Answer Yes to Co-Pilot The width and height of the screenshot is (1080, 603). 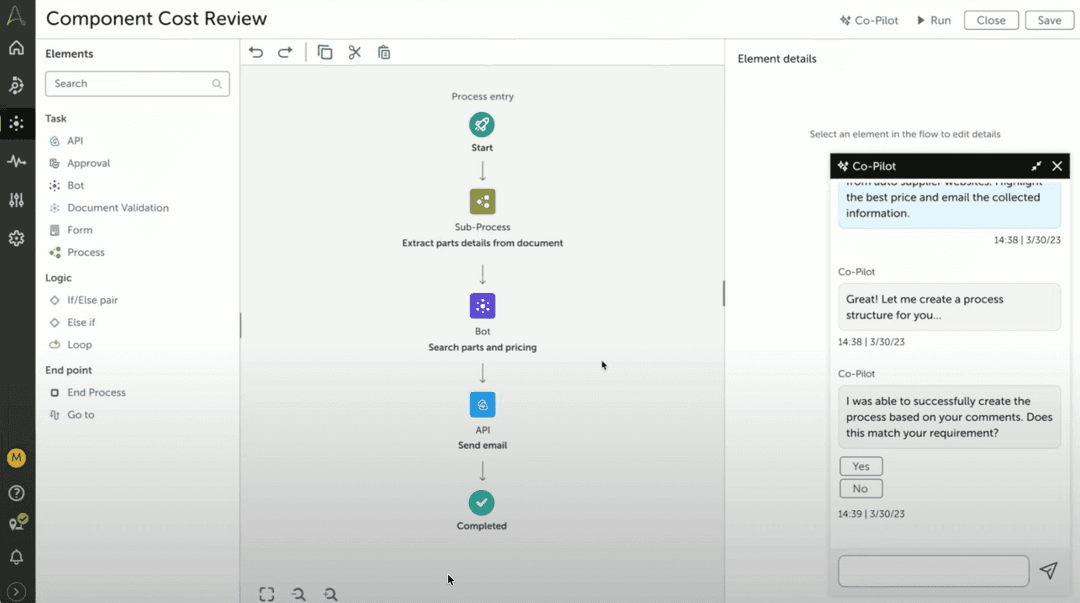[x=861, y=467]
